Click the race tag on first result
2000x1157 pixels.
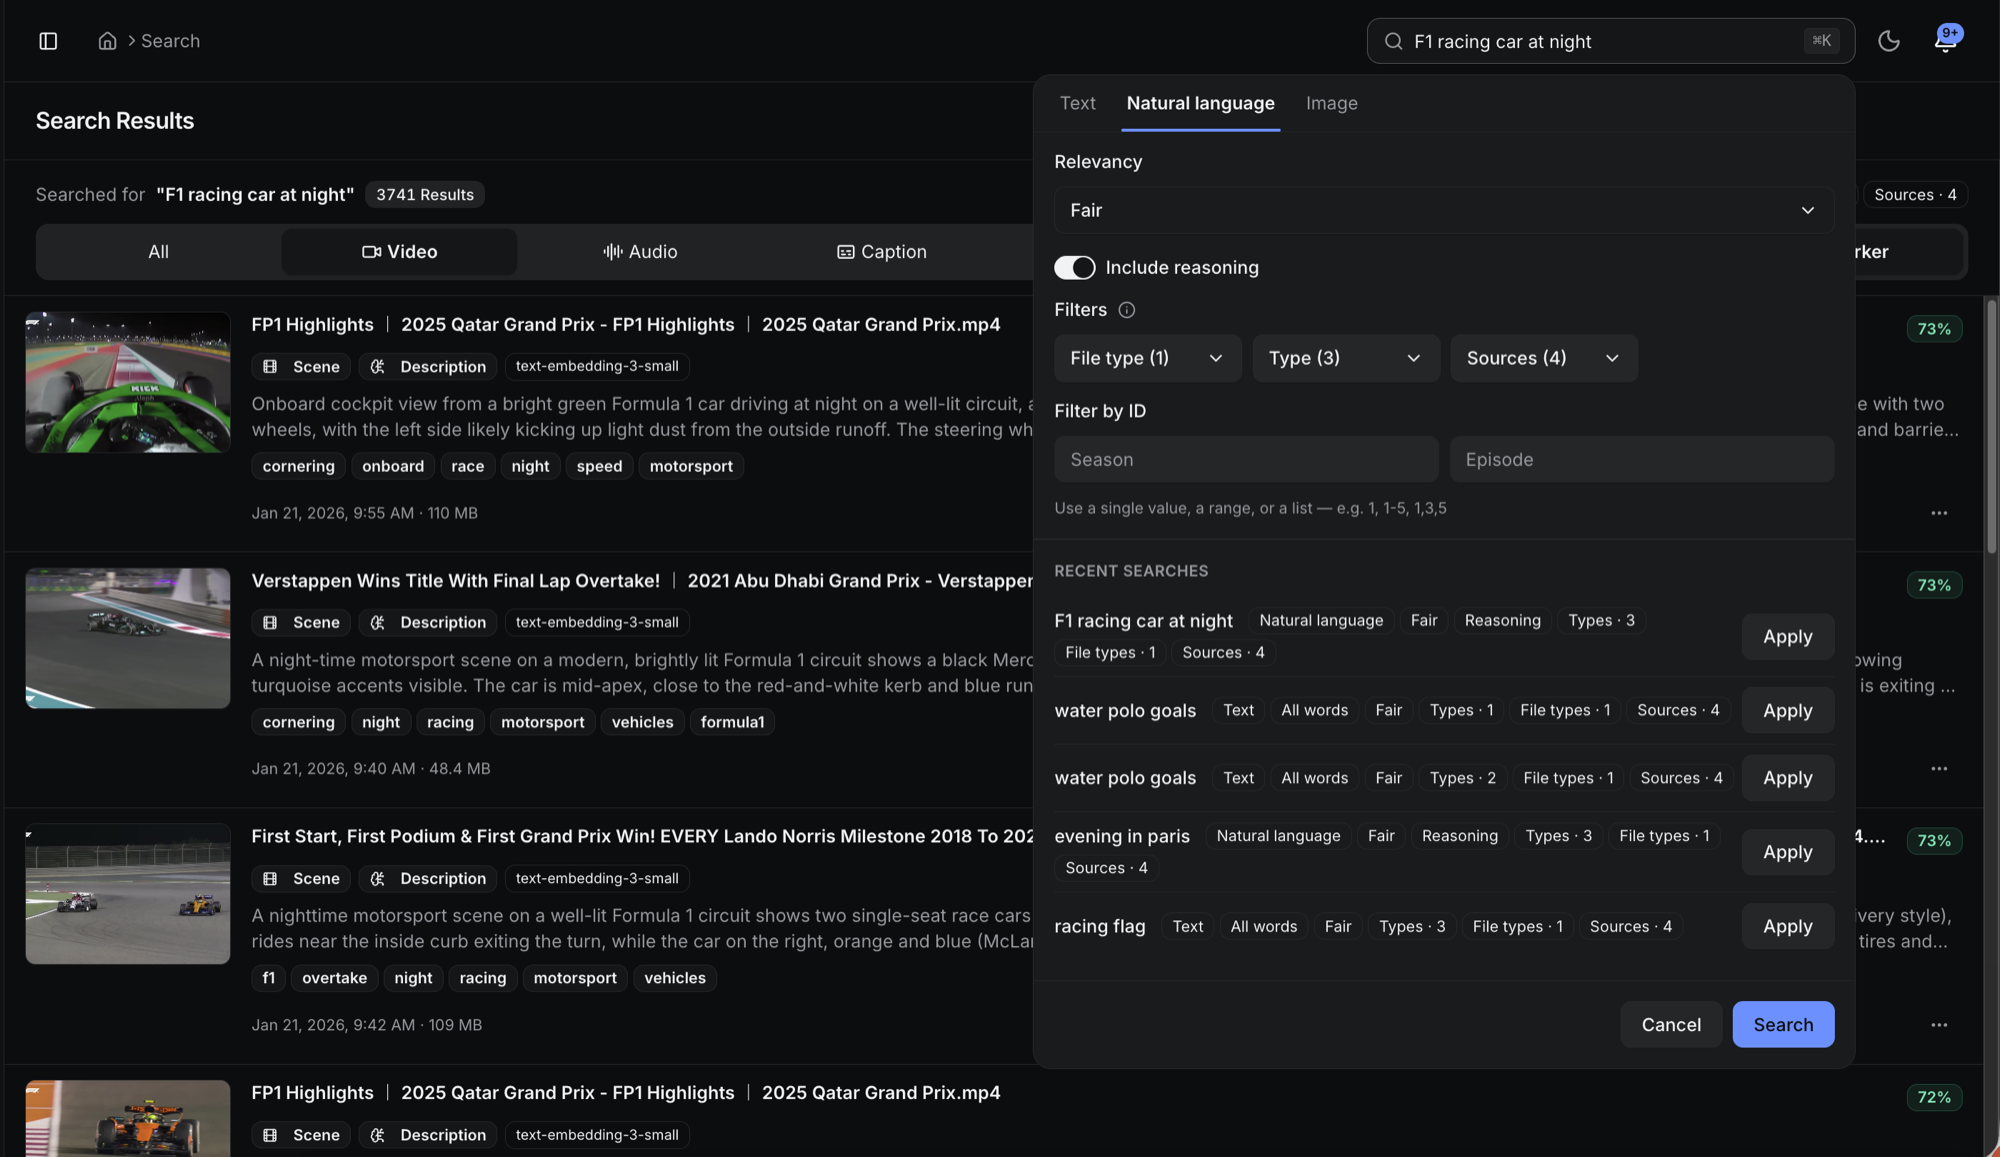coord(467,466)
